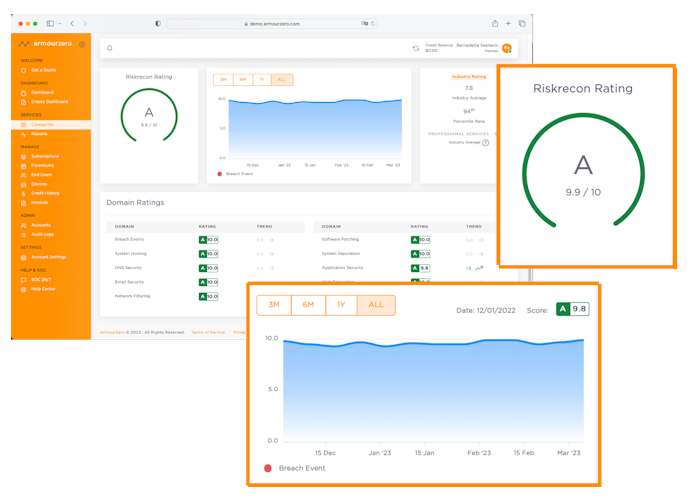The width and height of the screenshot is (690, 500).
Task: Click the Invoices document icon
Action: [x=23, y=203]
